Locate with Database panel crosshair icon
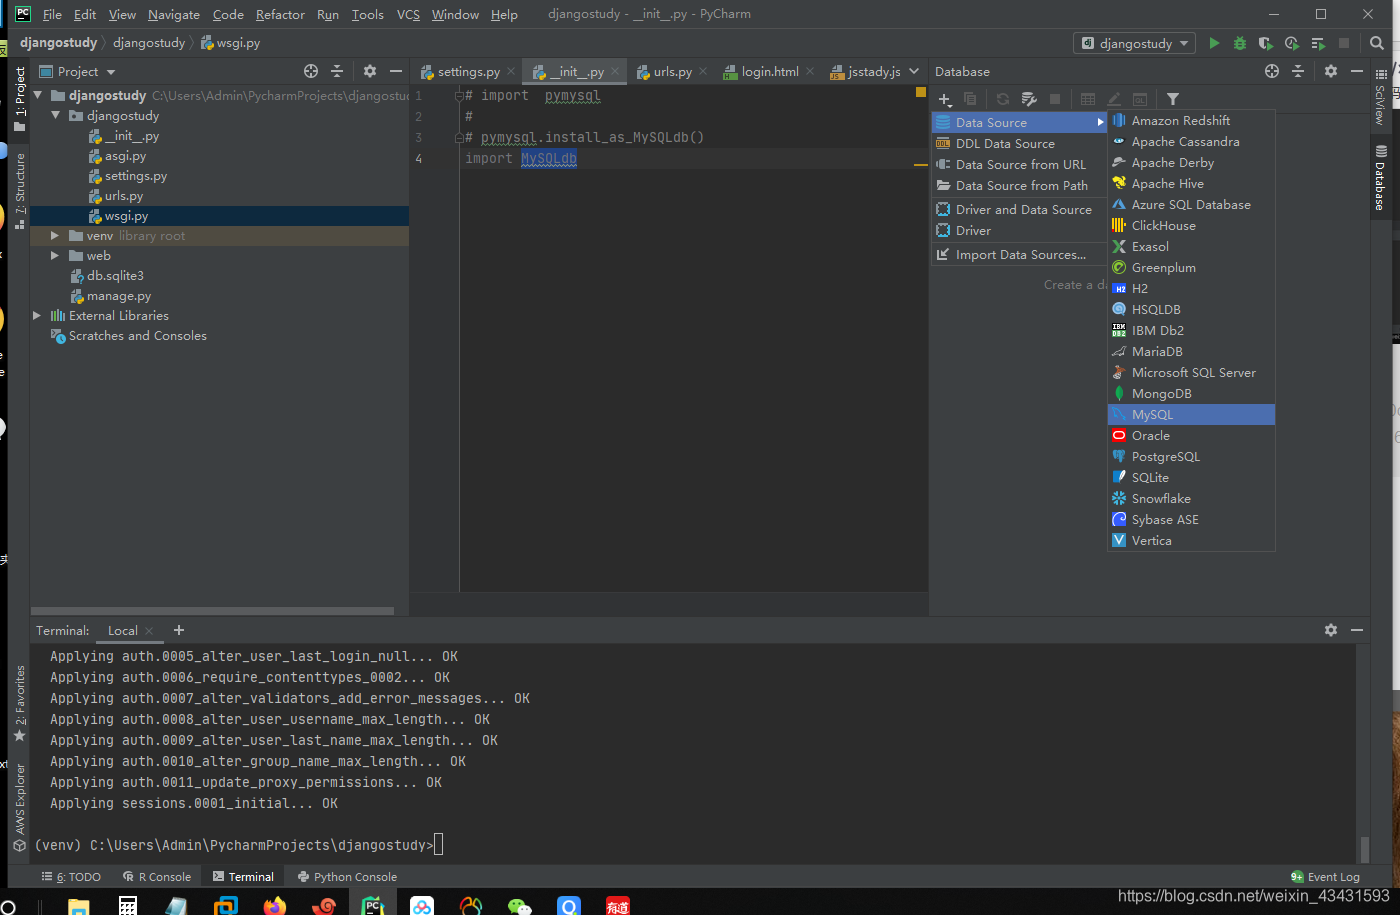Screen dimensions: 1400x915 1271,71
